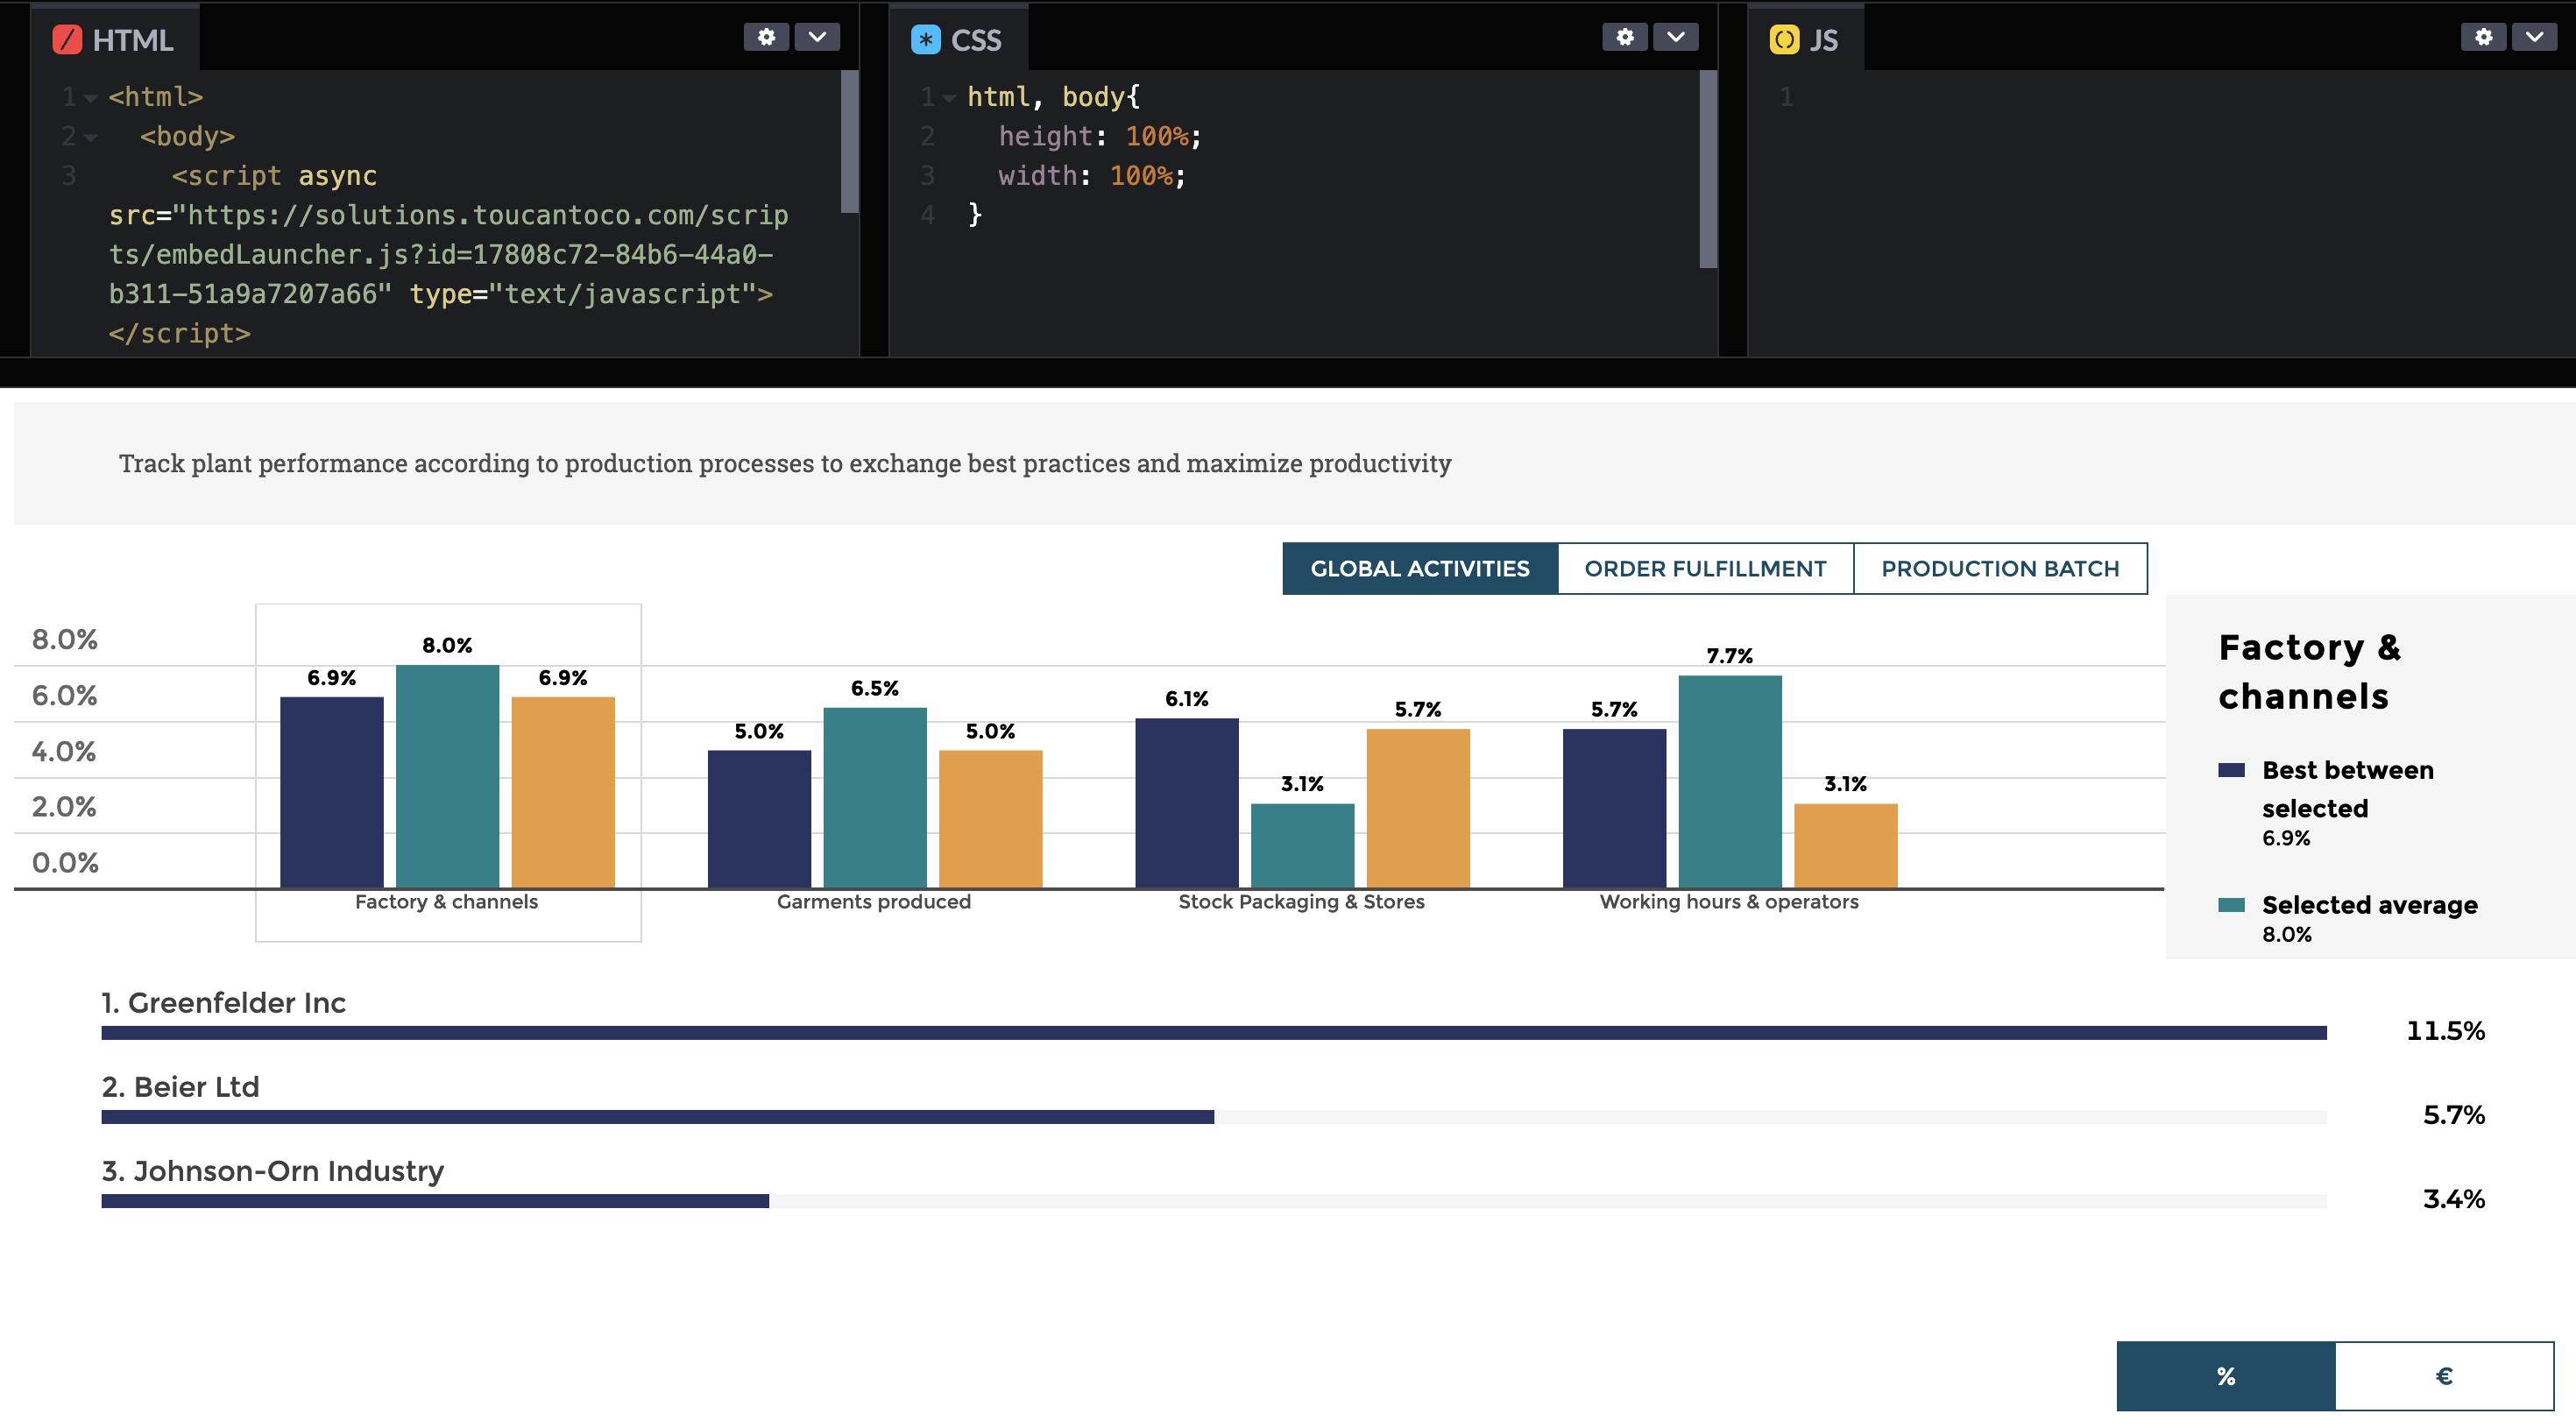
Task: Select the Production Batch tab
Action: tap(2000, 569)
